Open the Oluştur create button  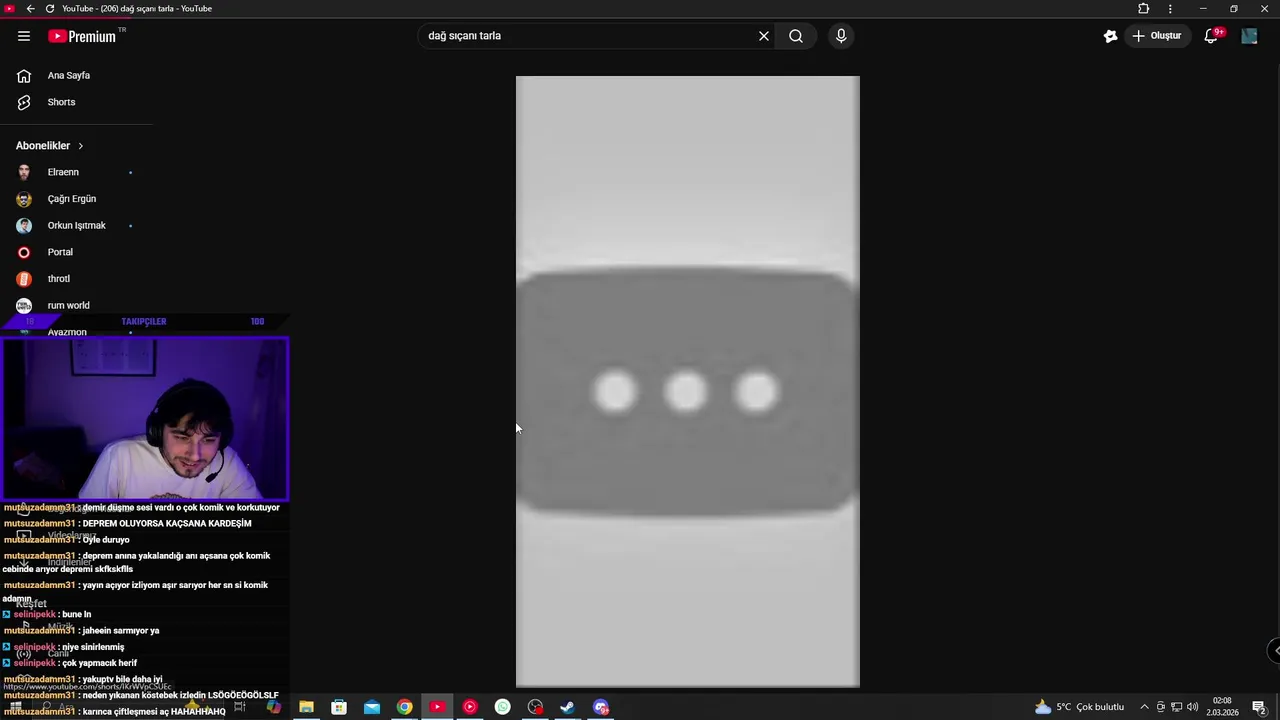pyautogui.click(x=1157, y=36)
